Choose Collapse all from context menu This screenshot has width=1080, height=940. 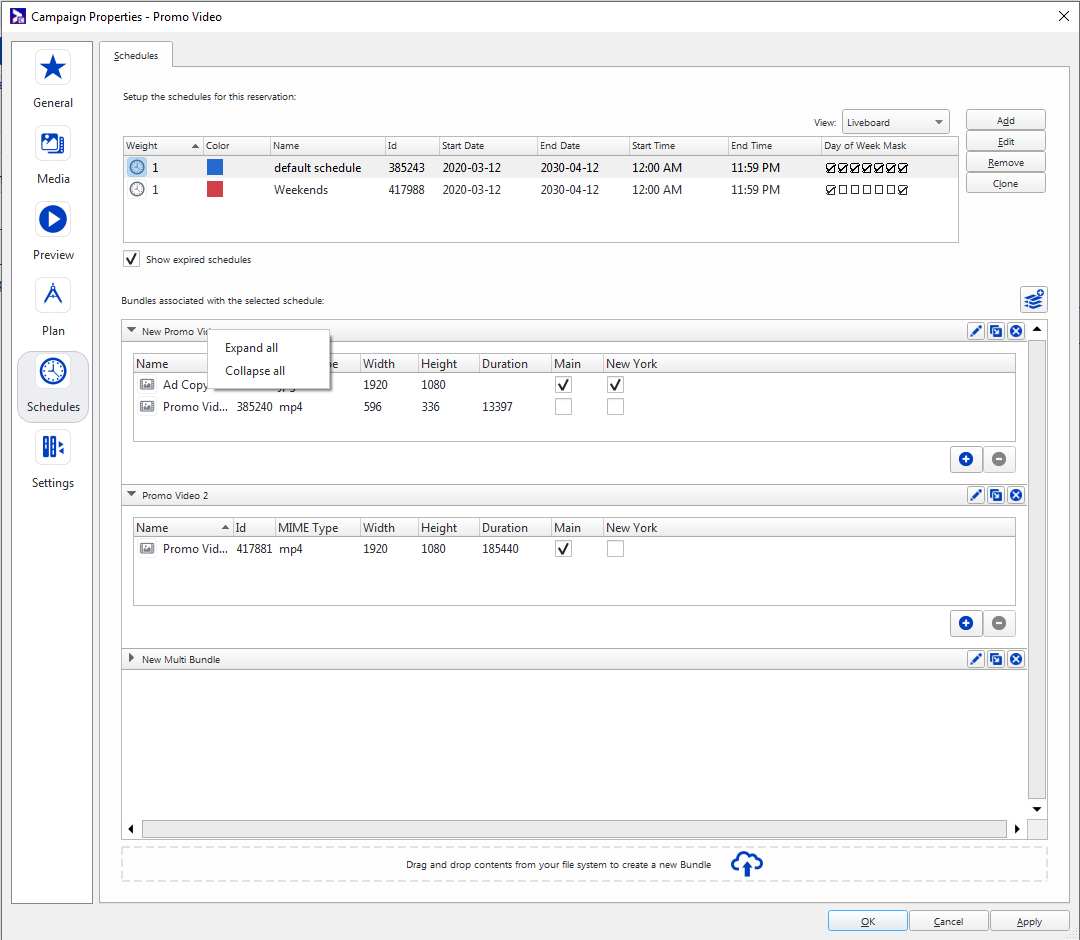[254, 371]
